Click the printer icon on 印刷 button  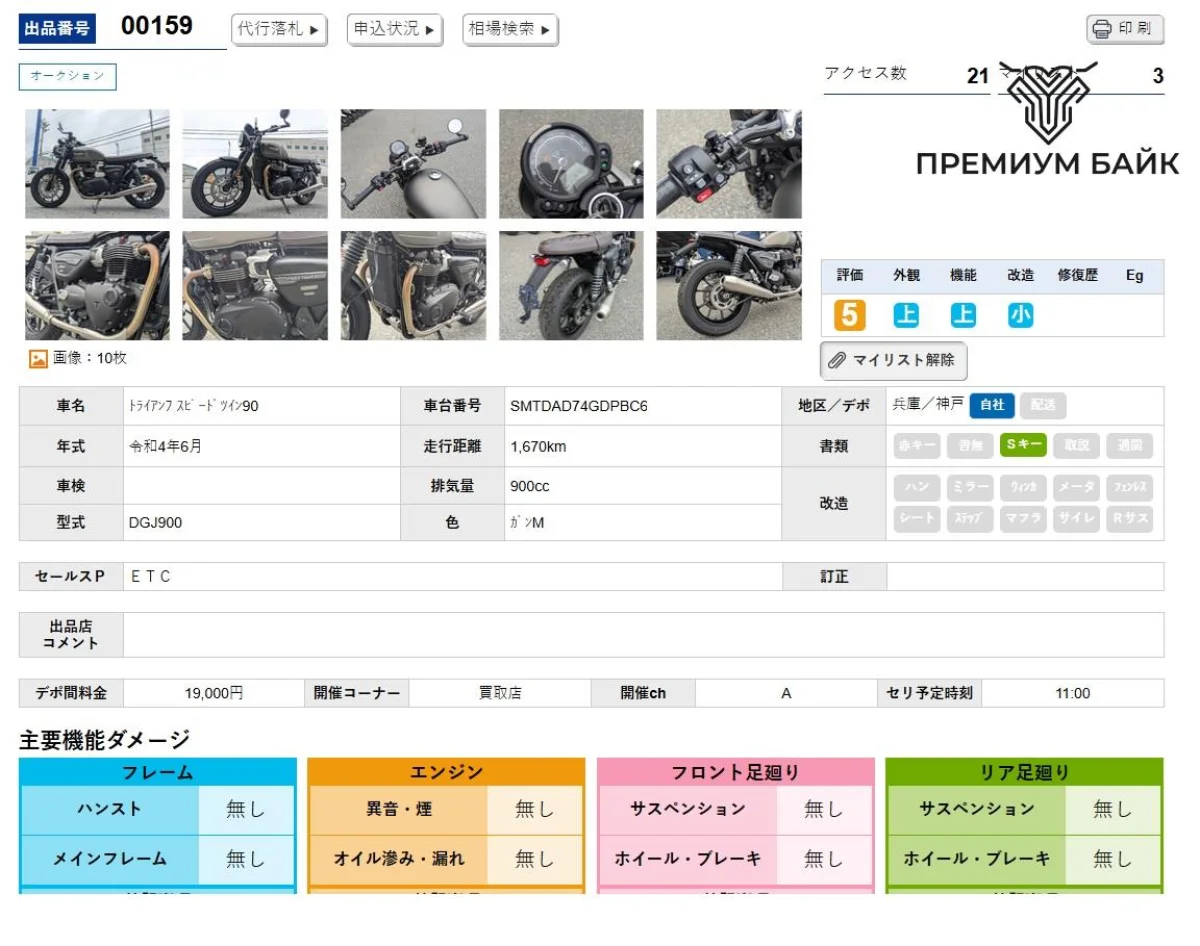coord(1102,29)
